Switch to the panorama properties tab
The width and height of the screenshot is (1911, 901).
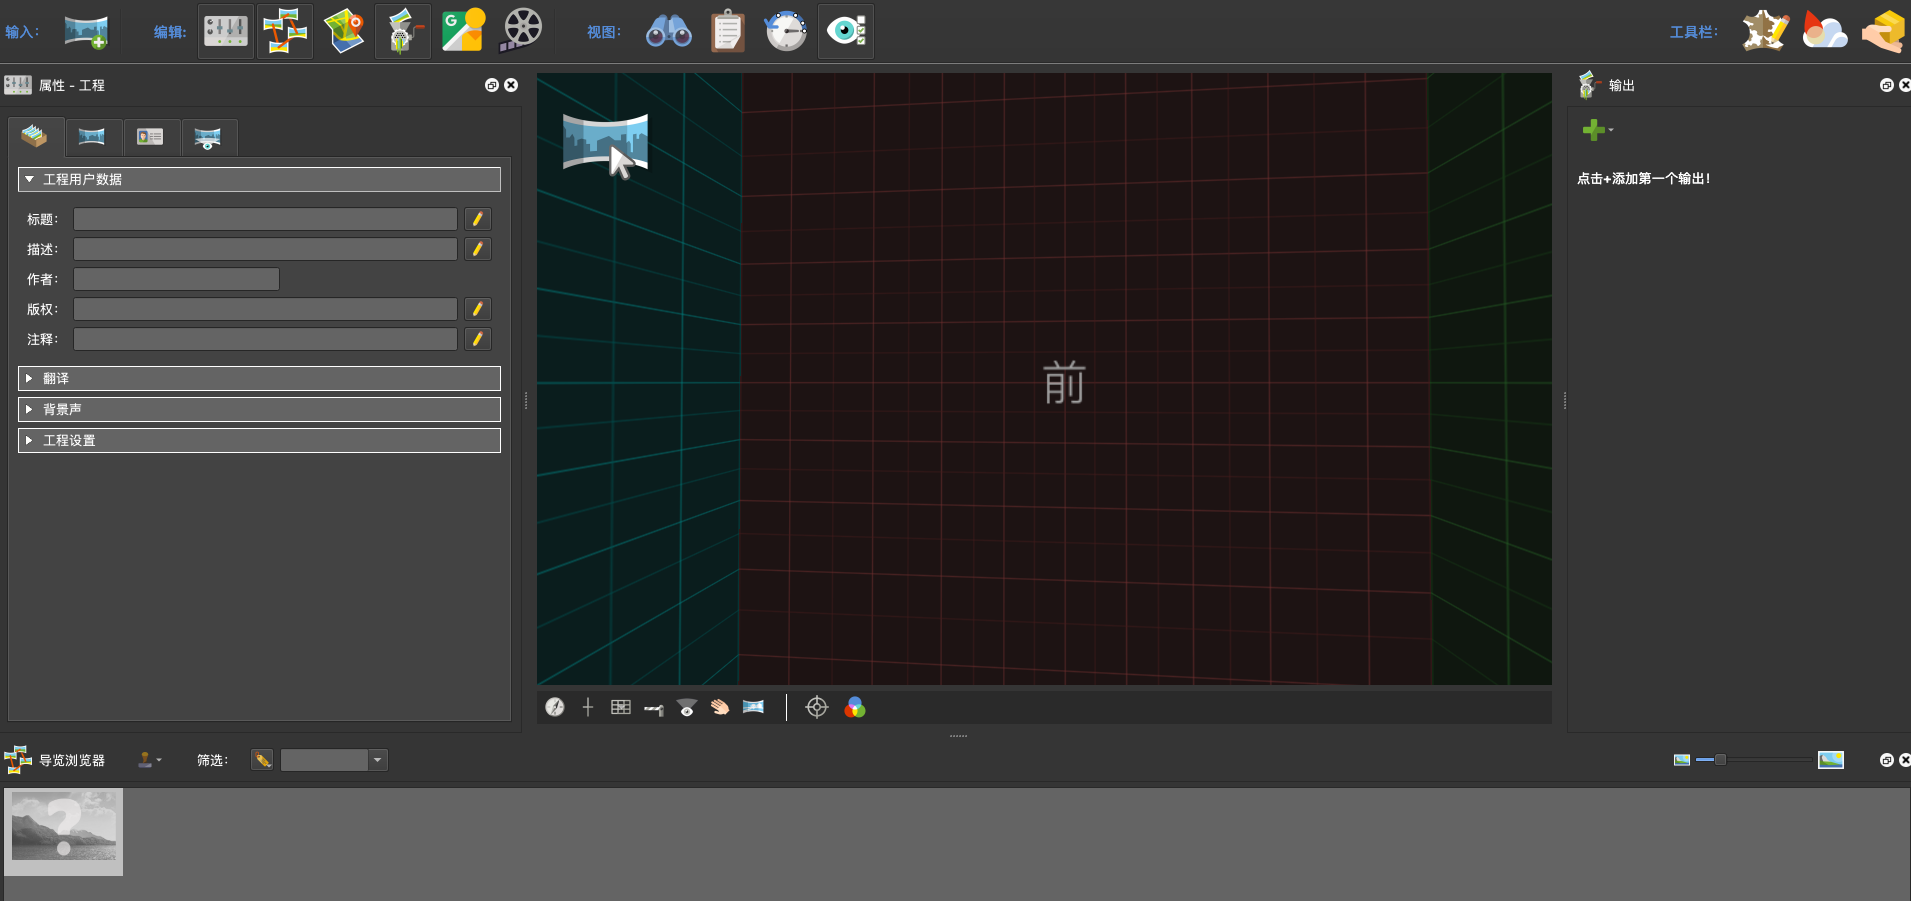click(x=92, y=137)
